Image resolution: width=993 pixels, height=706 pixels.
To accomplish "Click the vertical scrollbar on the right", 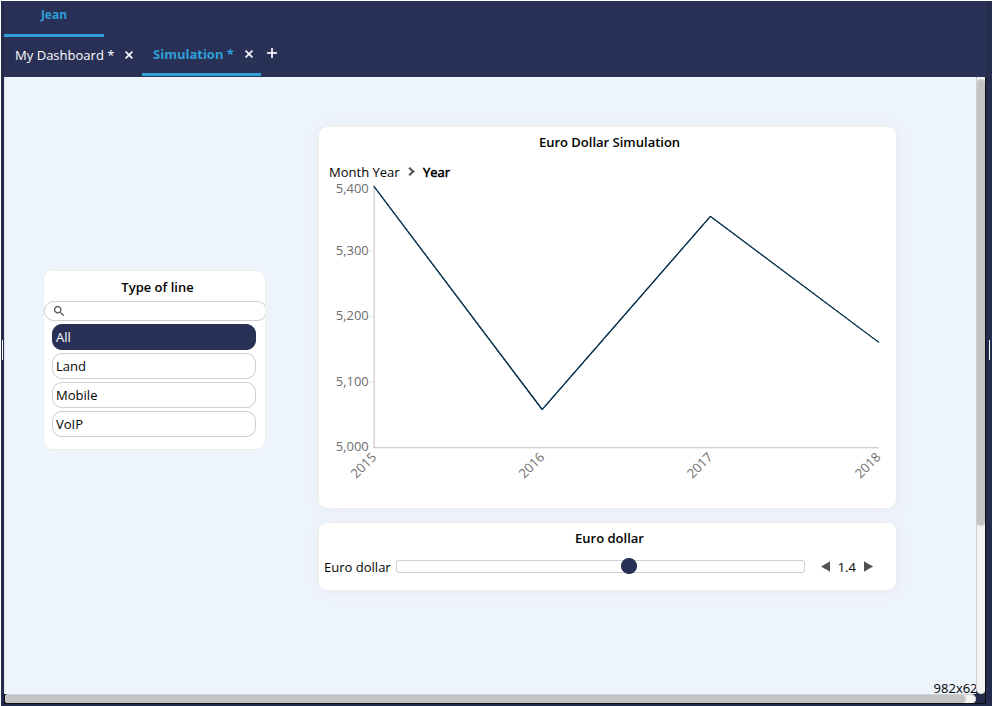I will click(980, 300).
